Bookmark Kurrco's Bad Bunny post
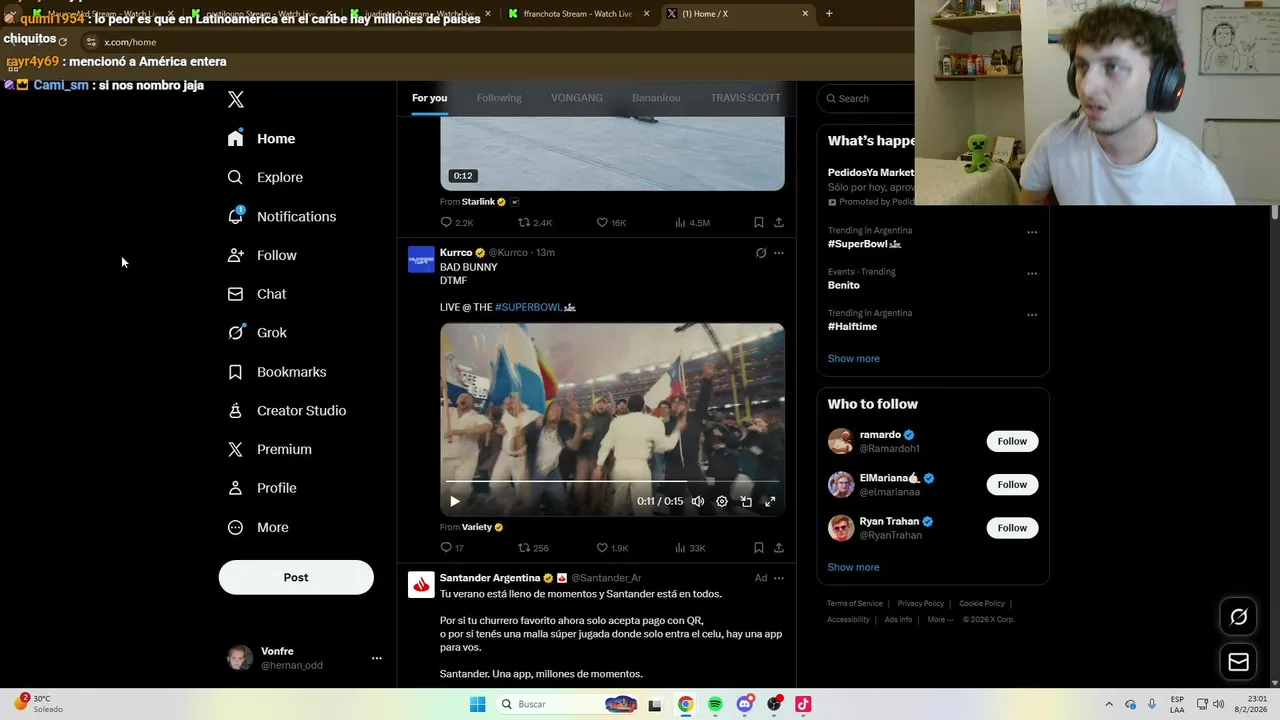Viewport: 1280px width, 720px height. pos(759,547)
